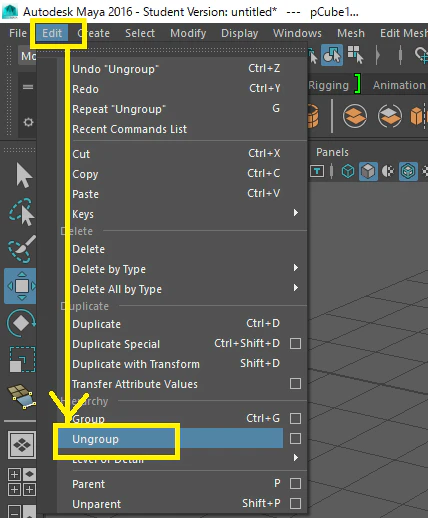
Task: Open the Windows menu
Action: click(x=297, y=33)
